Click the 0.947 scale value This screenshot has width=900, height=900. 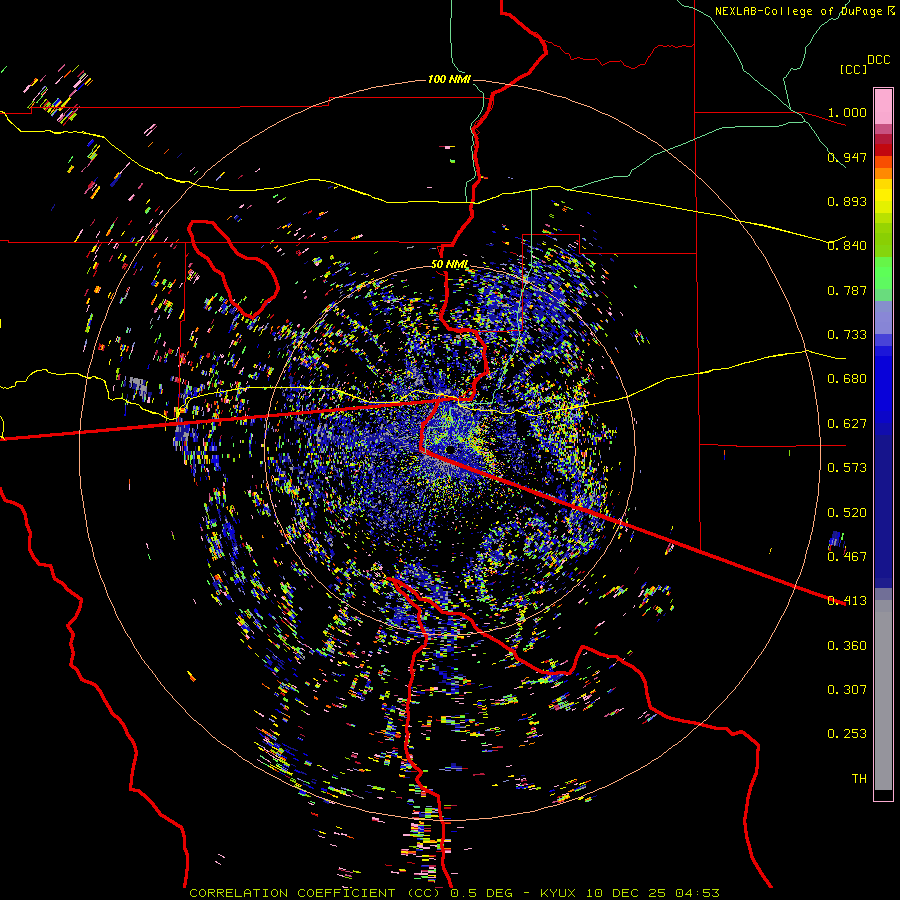(x=847, y=157)
